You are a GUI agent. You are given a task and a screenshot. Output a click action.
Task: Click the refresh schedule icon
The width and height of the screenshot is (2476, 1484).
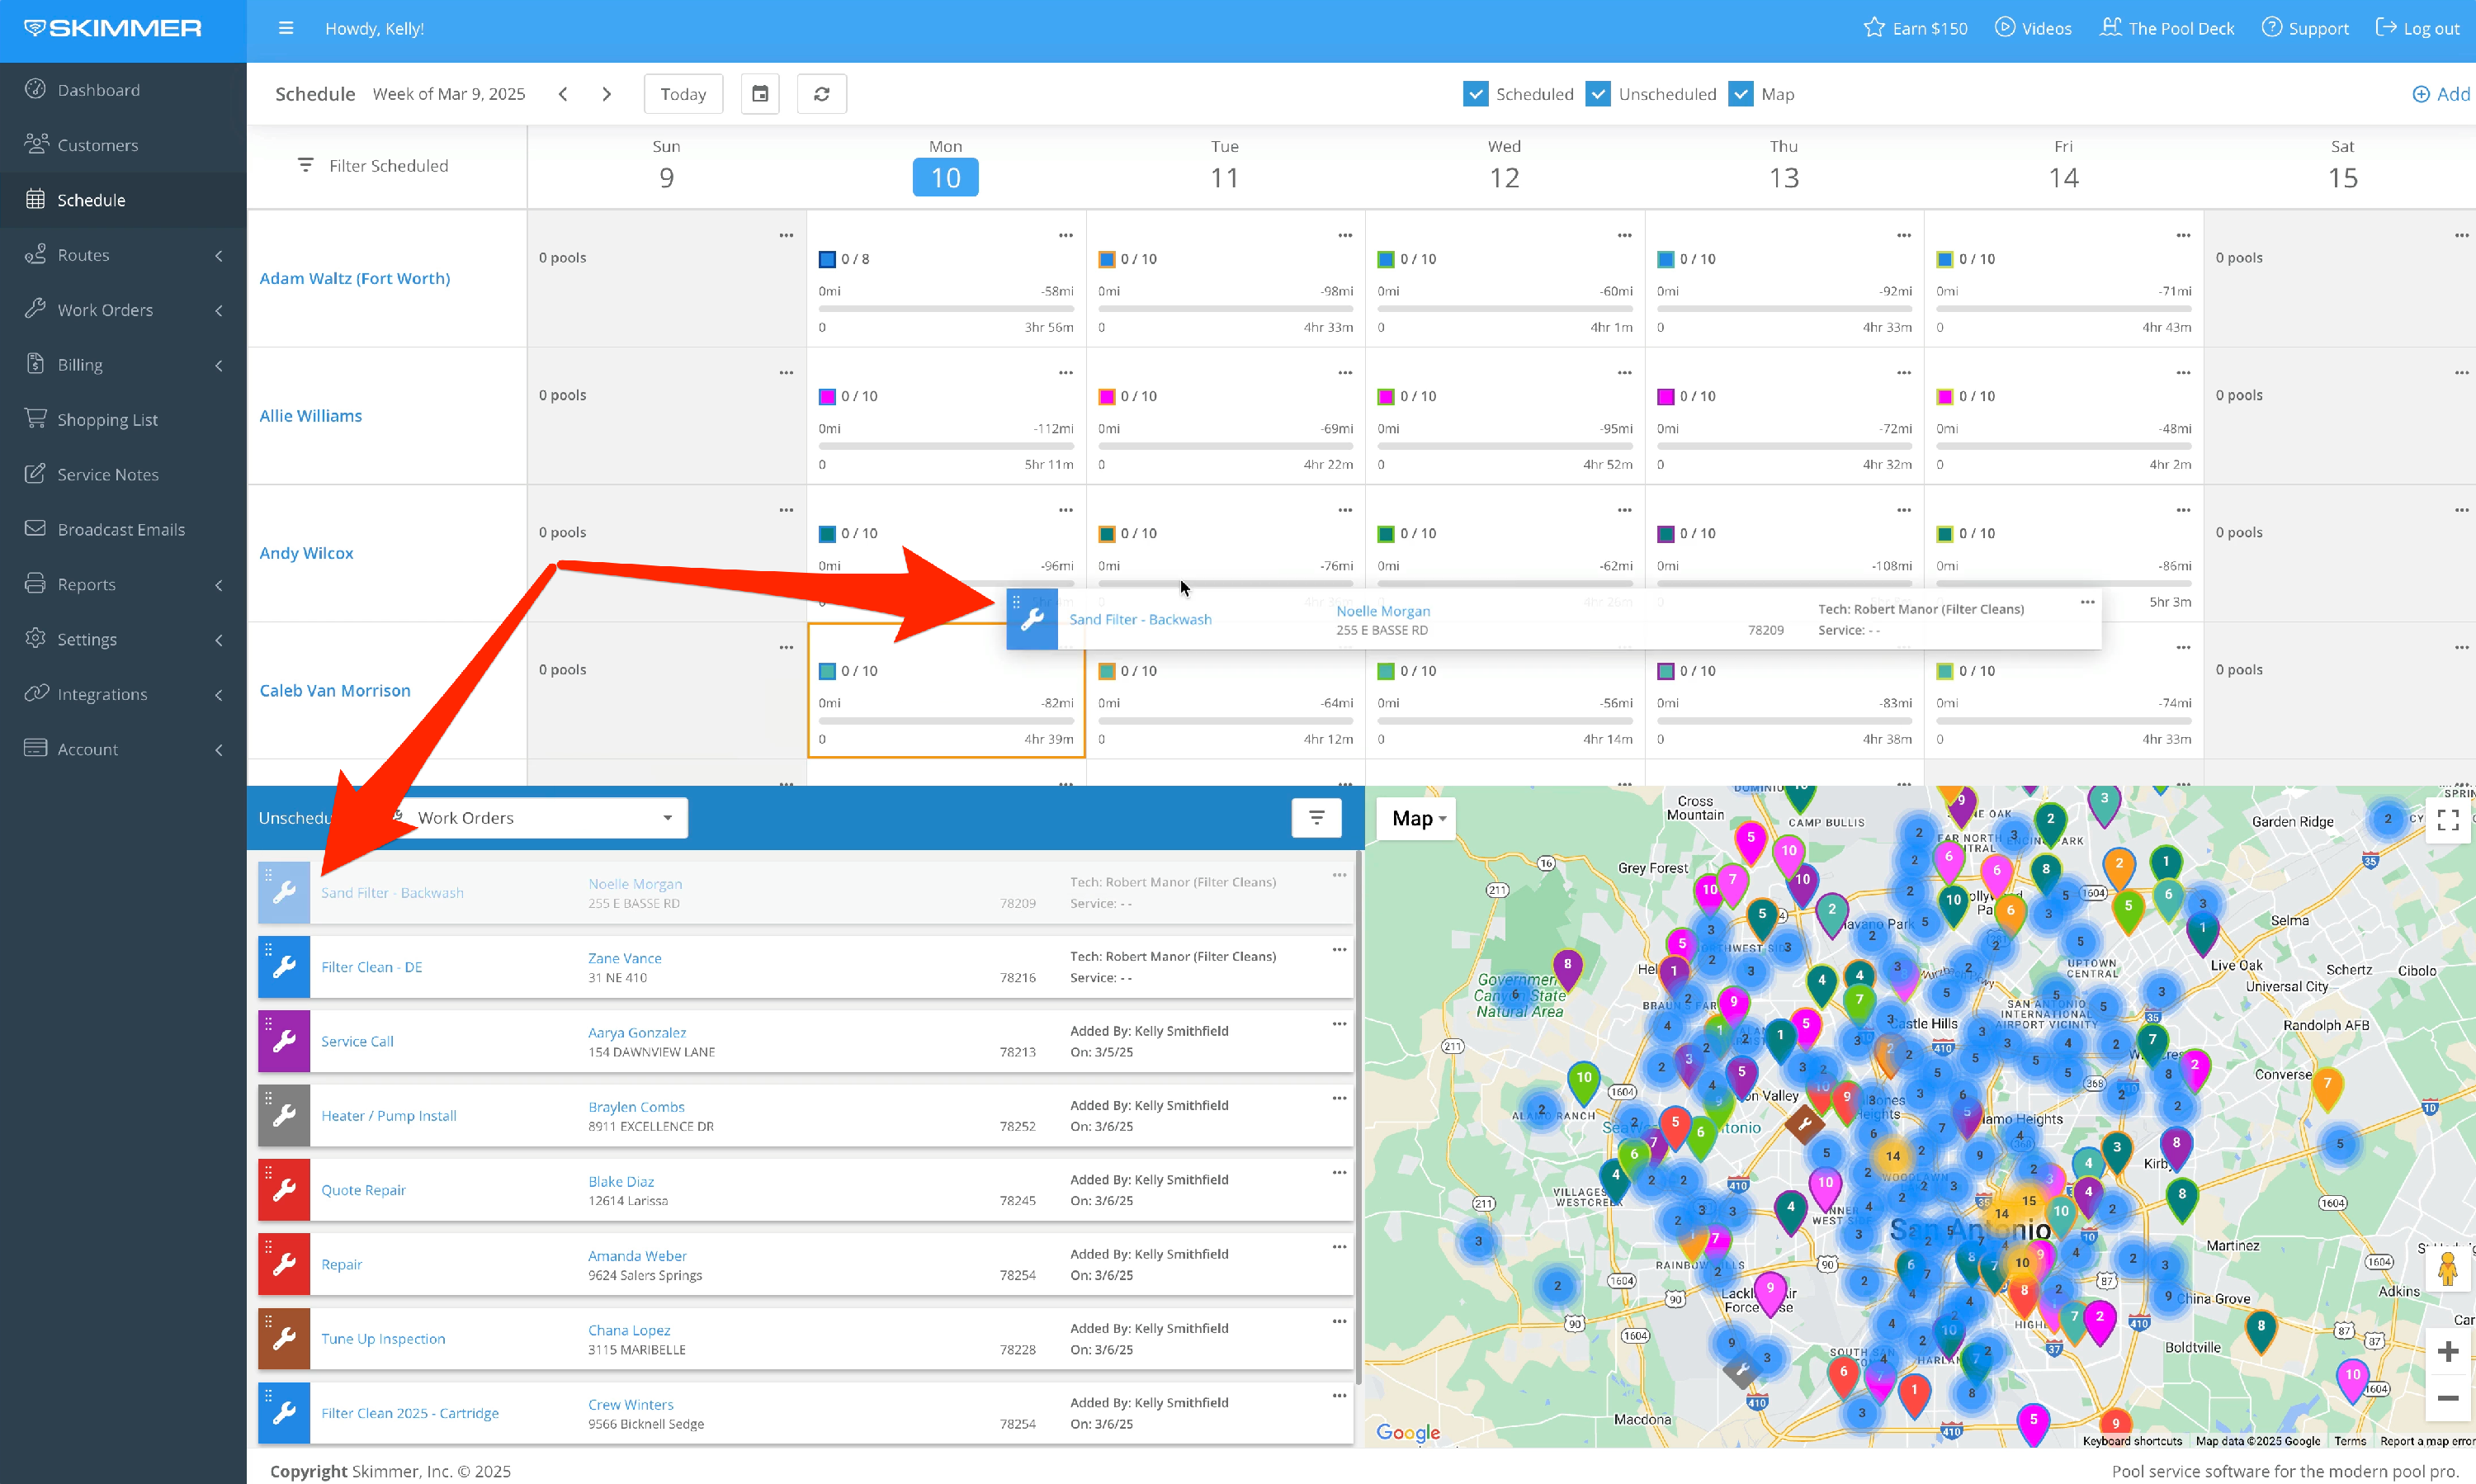[x=821, y=94]
